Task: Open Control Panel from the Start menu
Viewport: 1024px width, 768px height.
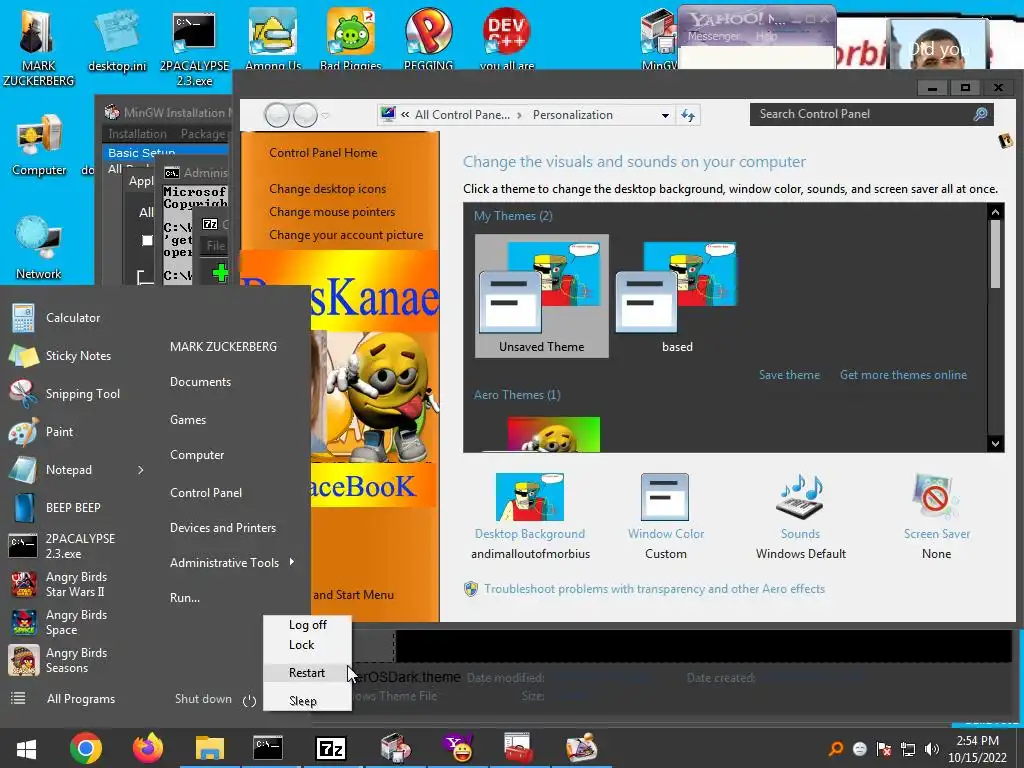Action: pos(206,493)
